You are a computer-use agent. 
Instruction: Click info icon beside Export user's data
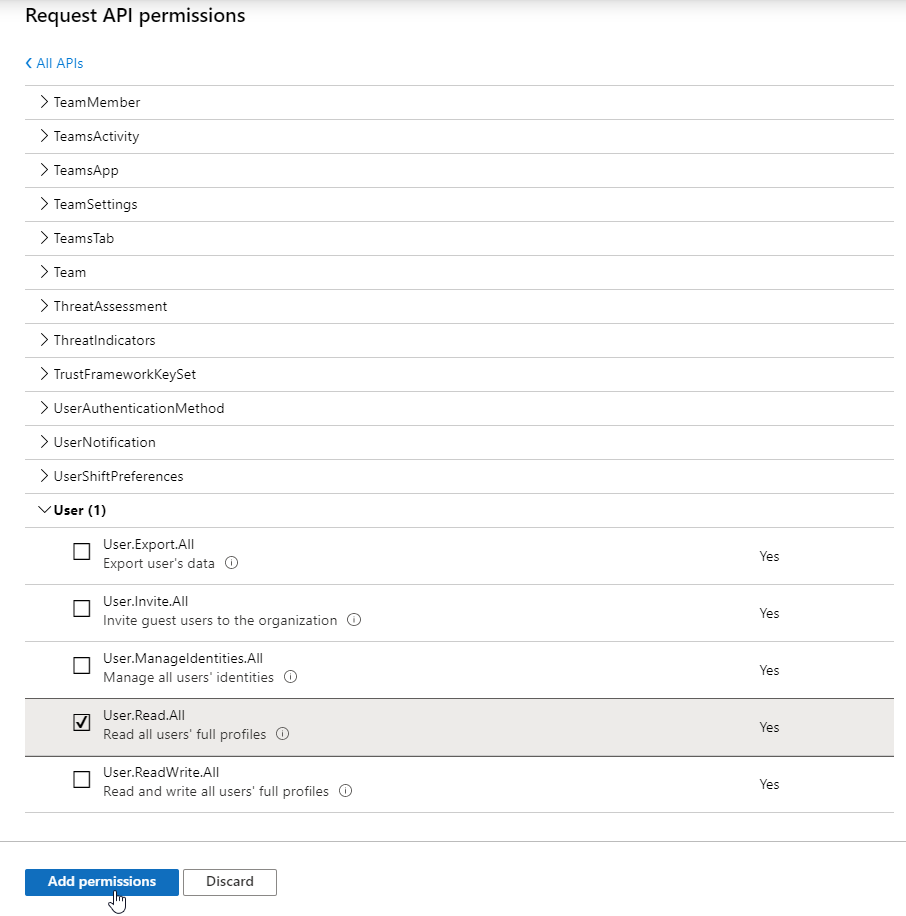232,563
